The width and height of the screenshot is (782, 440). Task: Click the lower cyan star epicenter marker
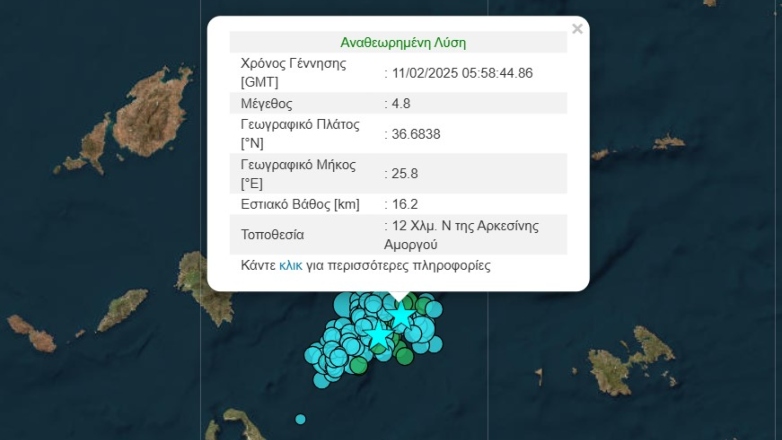378,336
